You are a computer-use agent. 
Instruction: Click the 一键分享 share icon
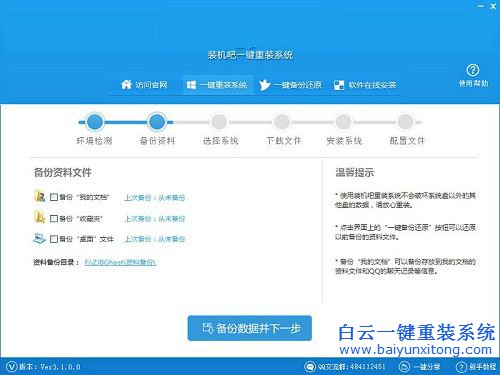pyautogui.click(x=404, y=367)
